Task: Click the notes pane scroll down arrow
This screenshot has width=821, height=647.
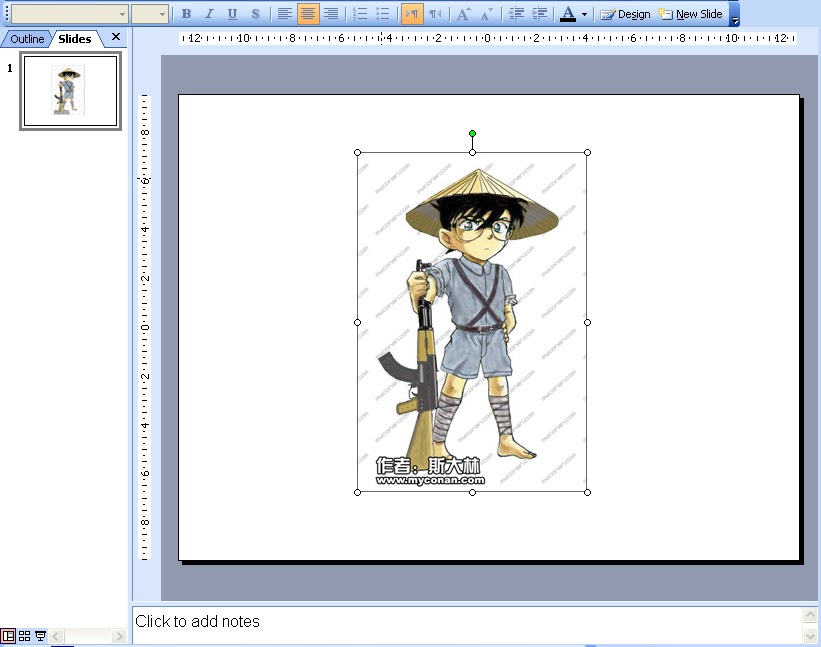Action: click(x=810, y=635)
